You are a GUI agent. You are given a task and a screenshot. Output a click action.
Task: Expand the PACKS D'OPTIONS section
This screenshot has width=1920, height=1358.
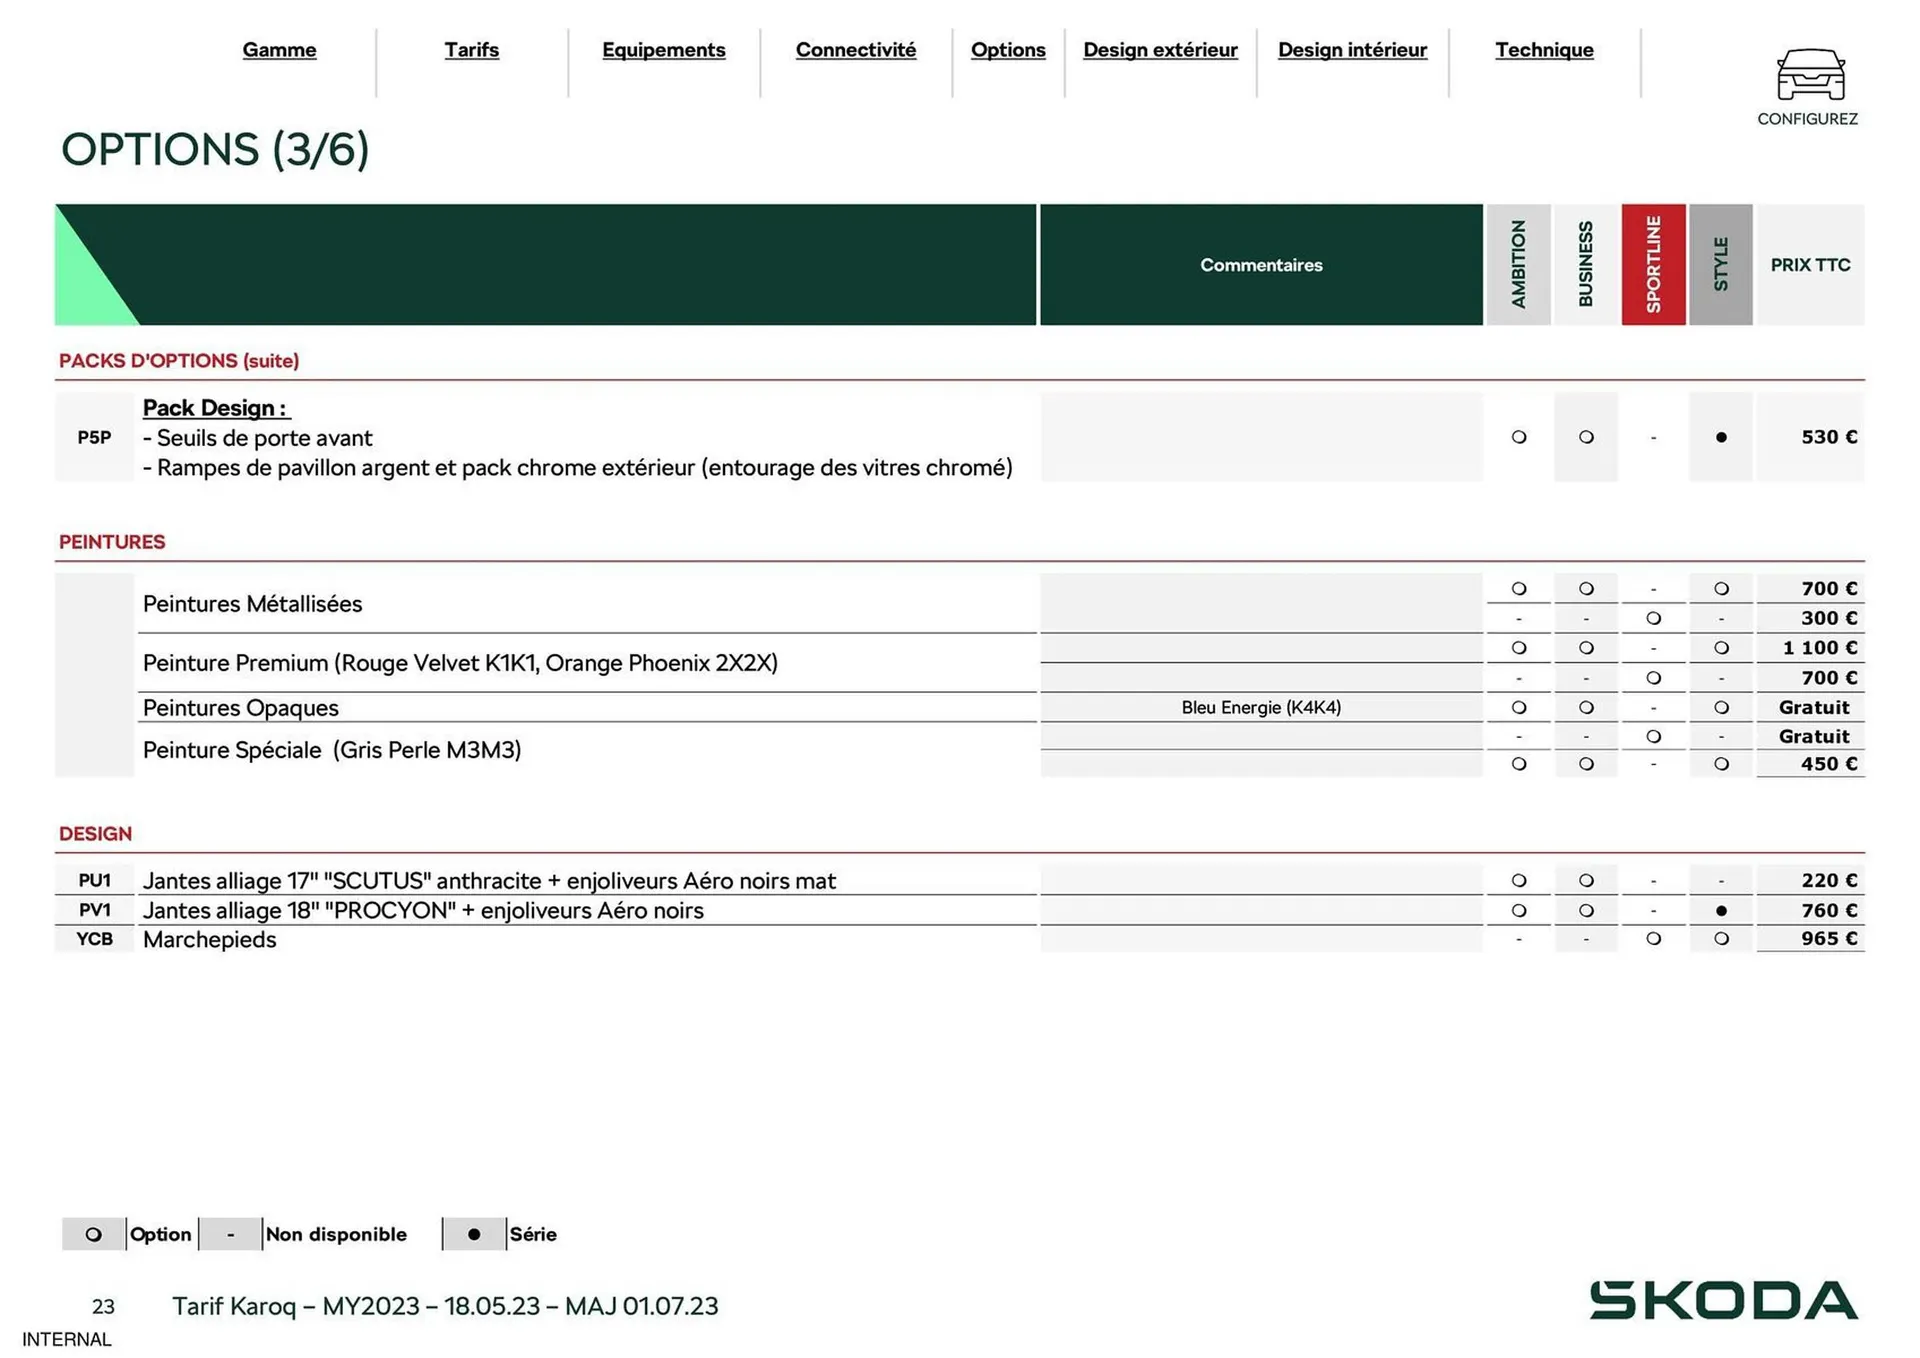(x=178, y=360)
